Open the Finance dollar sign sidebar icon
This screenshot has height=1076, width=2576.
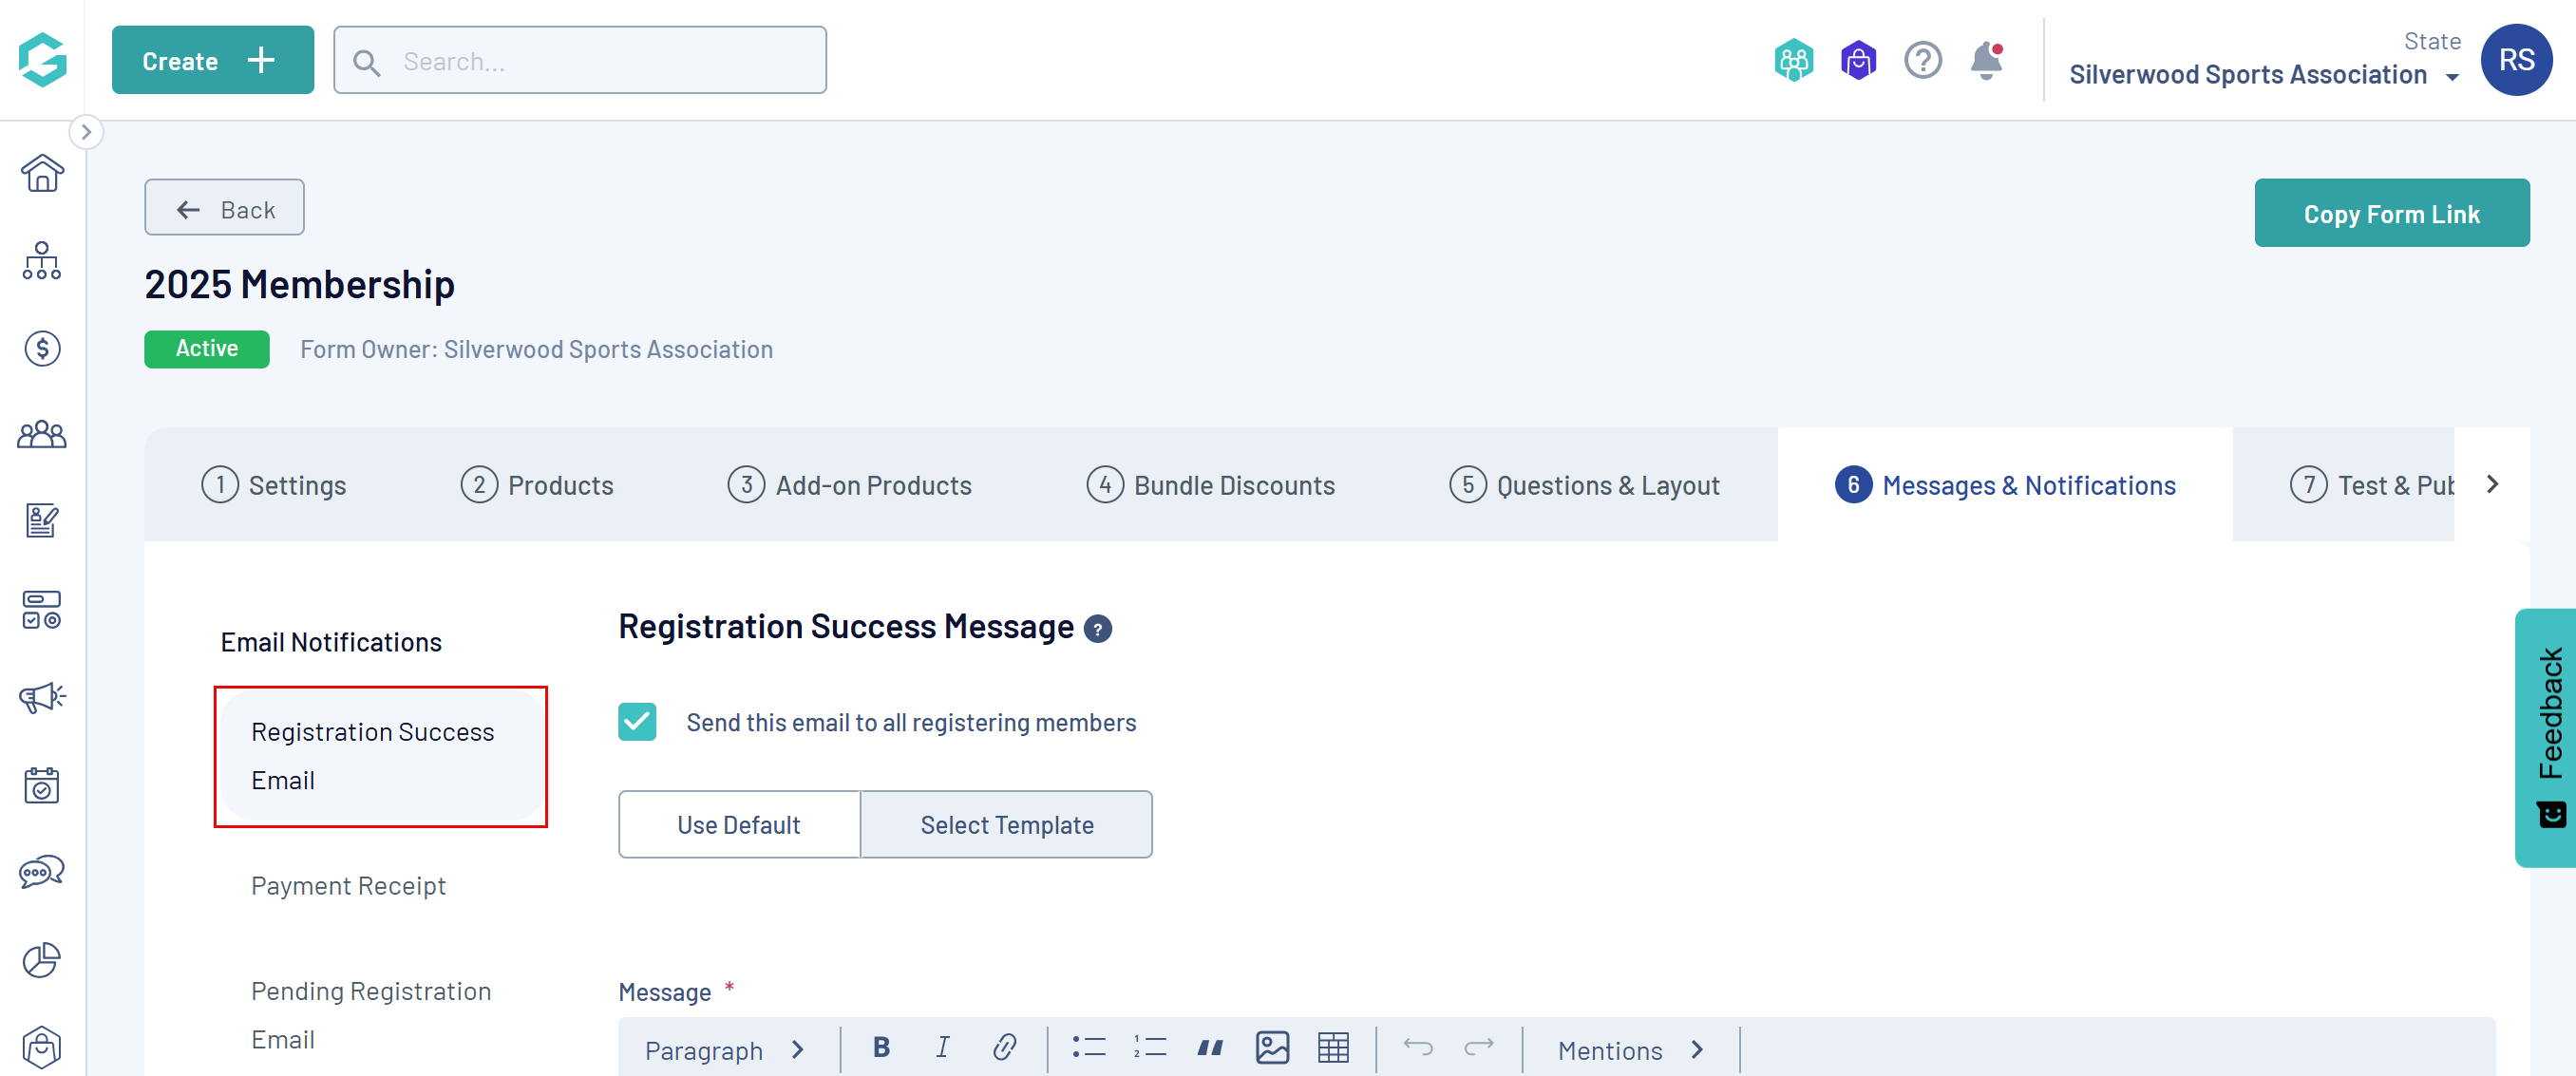pos(42,348)
